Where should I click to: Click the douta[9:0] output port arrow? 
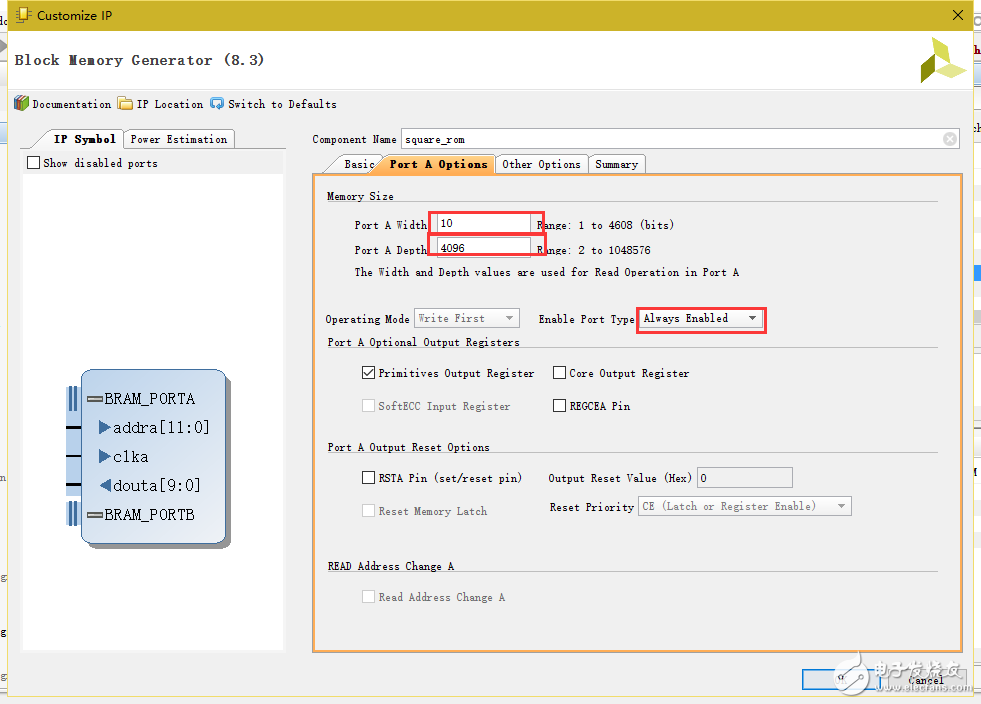tap(105, 486)
